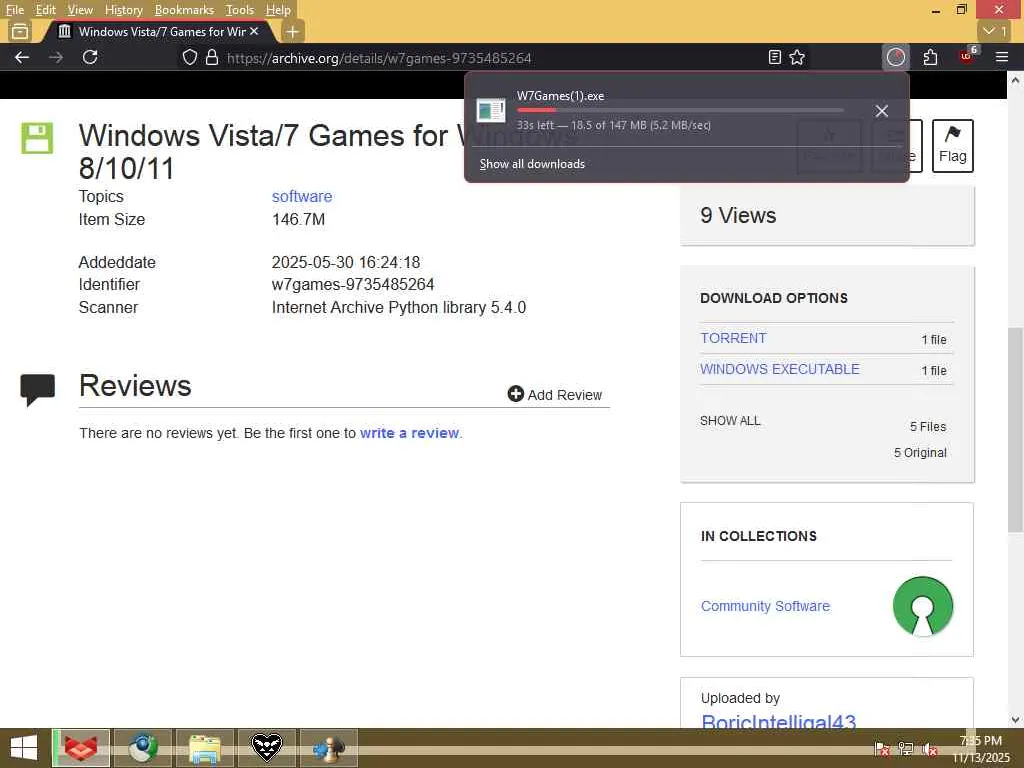Open the Firefox hamburger application menu
Image resolution: width=1024 pixels, height=768 pixels.
coord(1002,57)
